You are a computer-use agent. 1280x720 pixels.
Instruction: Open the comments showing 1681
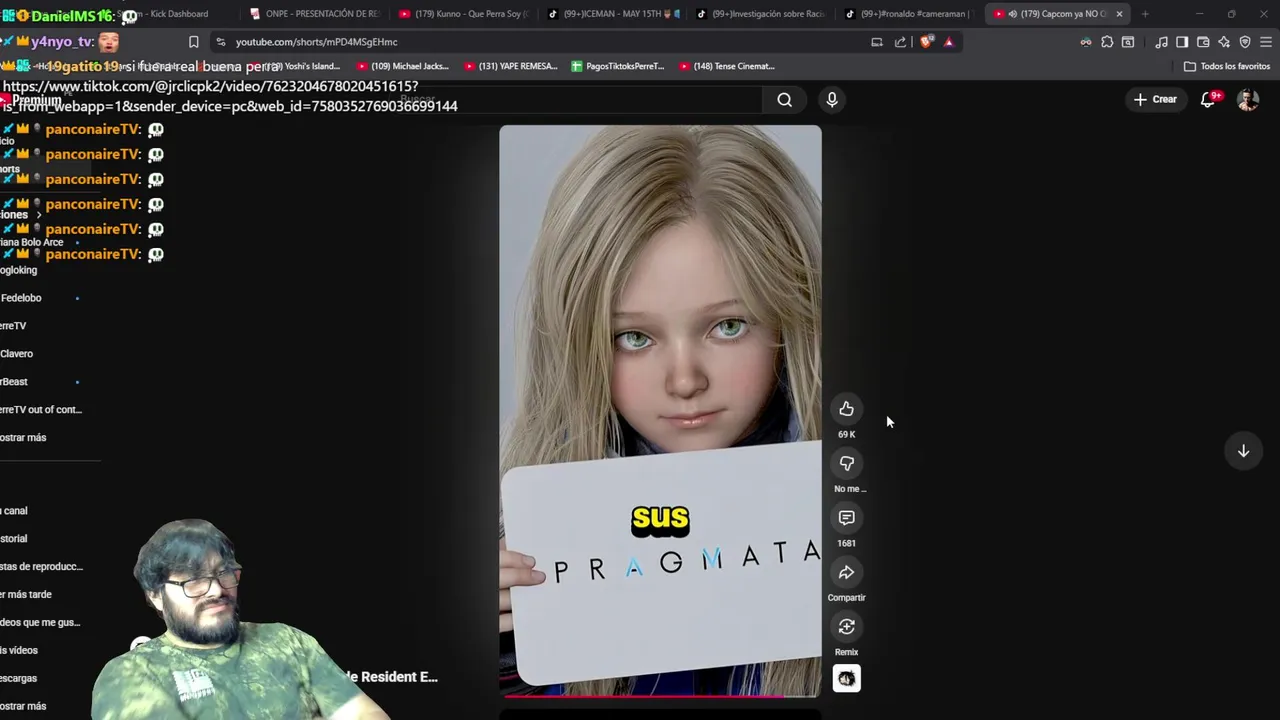coord(846,517)
